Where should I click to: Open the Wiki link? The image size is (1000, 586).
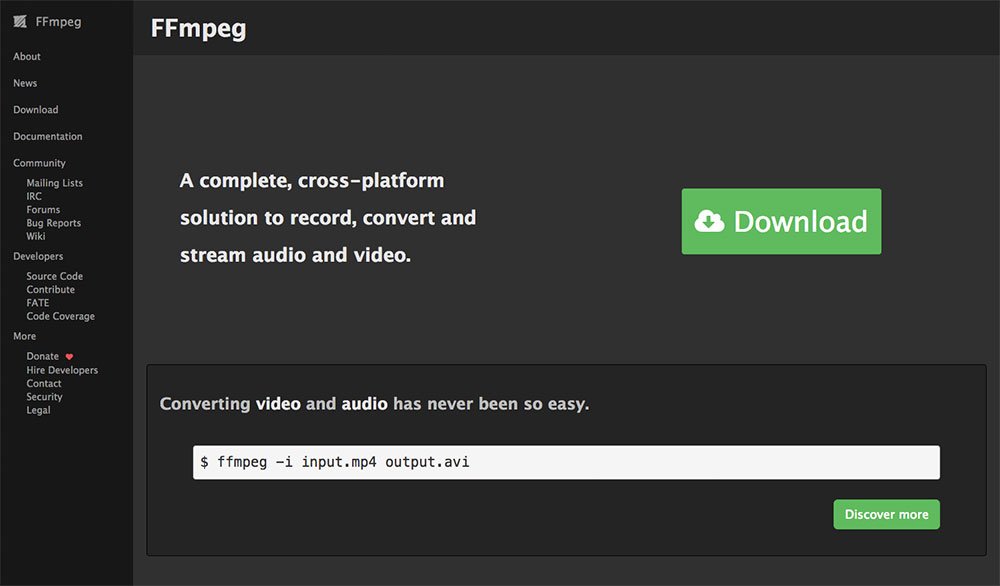coord(36,237)
